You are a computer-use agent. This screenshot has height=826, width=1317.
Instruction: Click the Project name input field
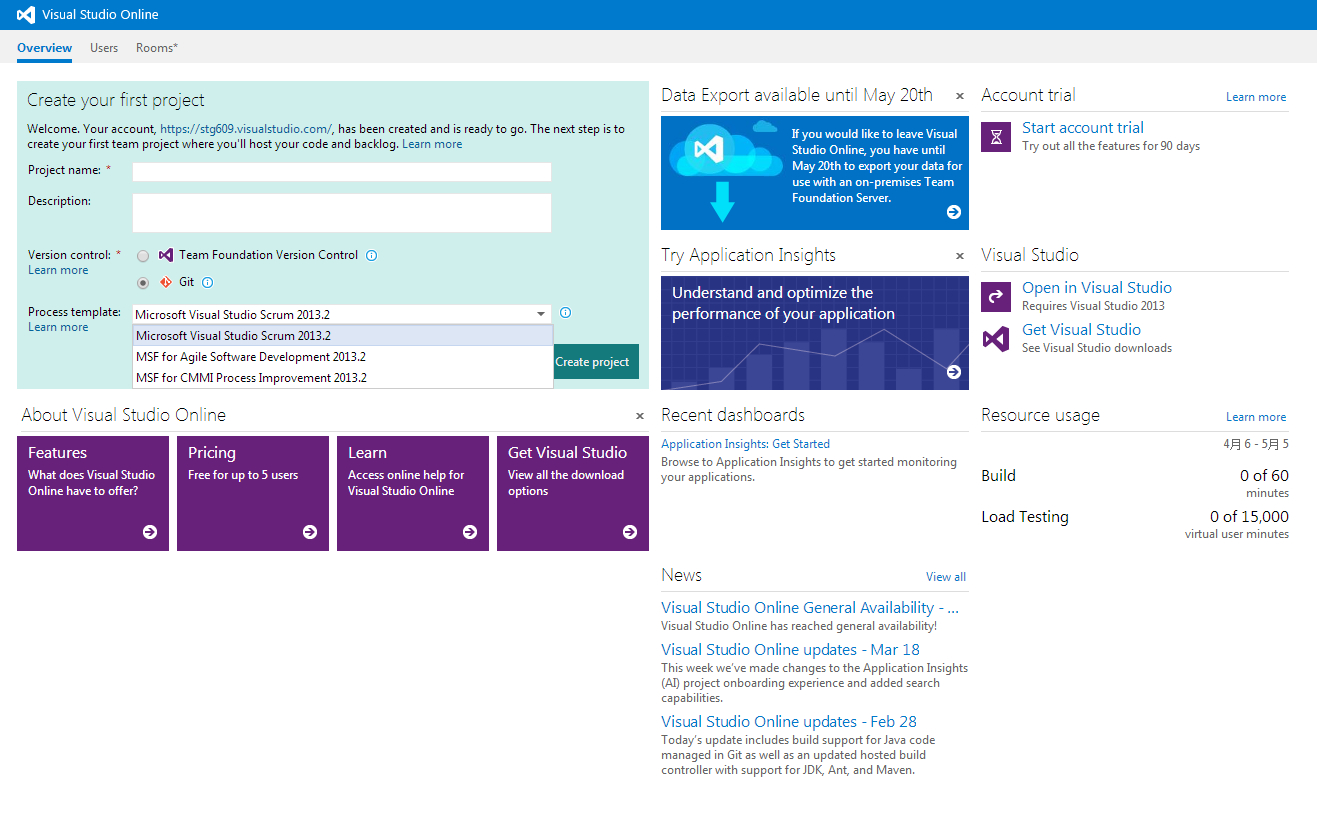point(342,172)
